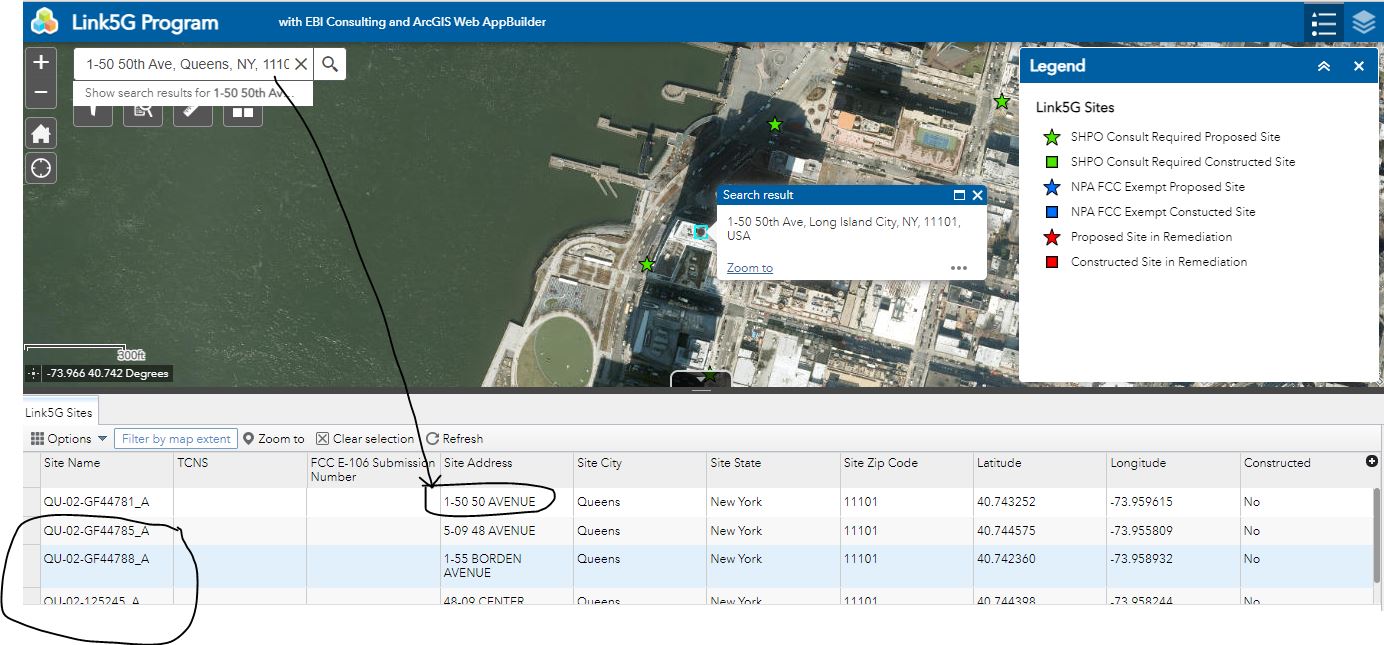Screen dimensions: 1384x645
Task: Go to default map extent home icon
Action: pos(41,134)
